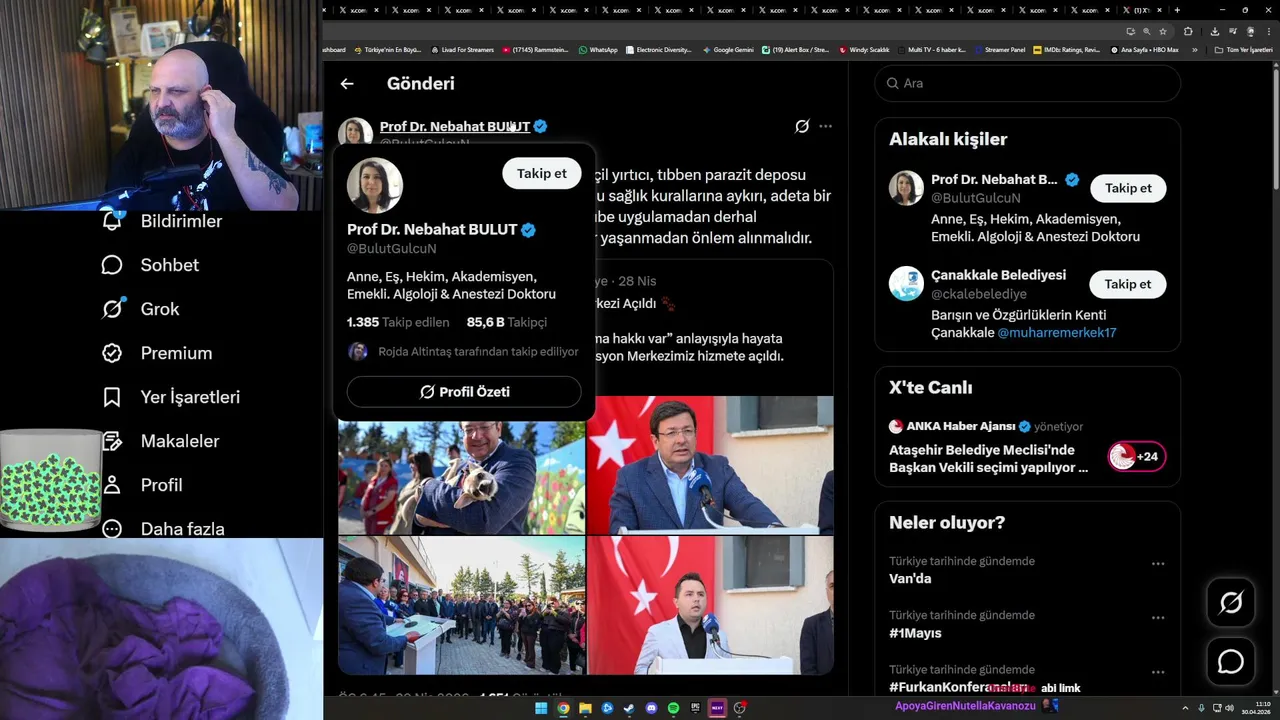Click taskbar clock showing 11:10
Screen dimensions: 1280x720
coord(1255,708)
